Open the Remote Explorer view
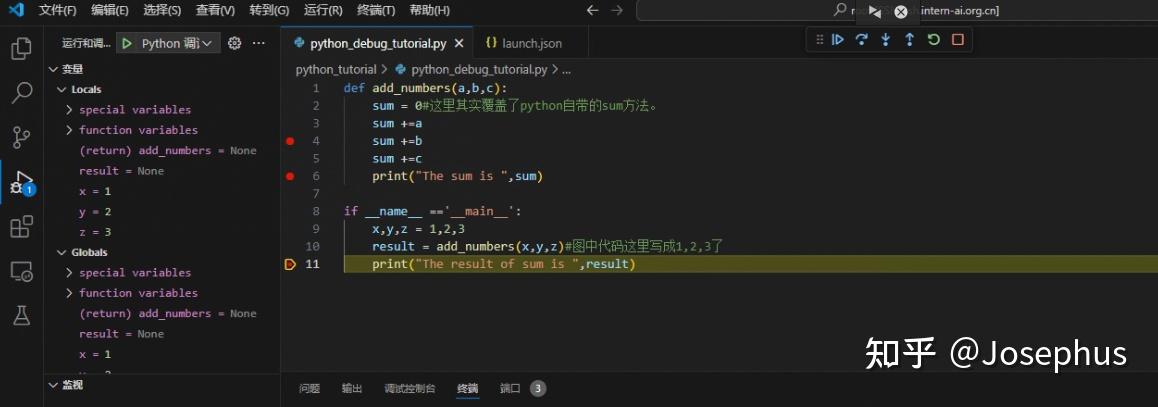 click(x=21, y=271)
